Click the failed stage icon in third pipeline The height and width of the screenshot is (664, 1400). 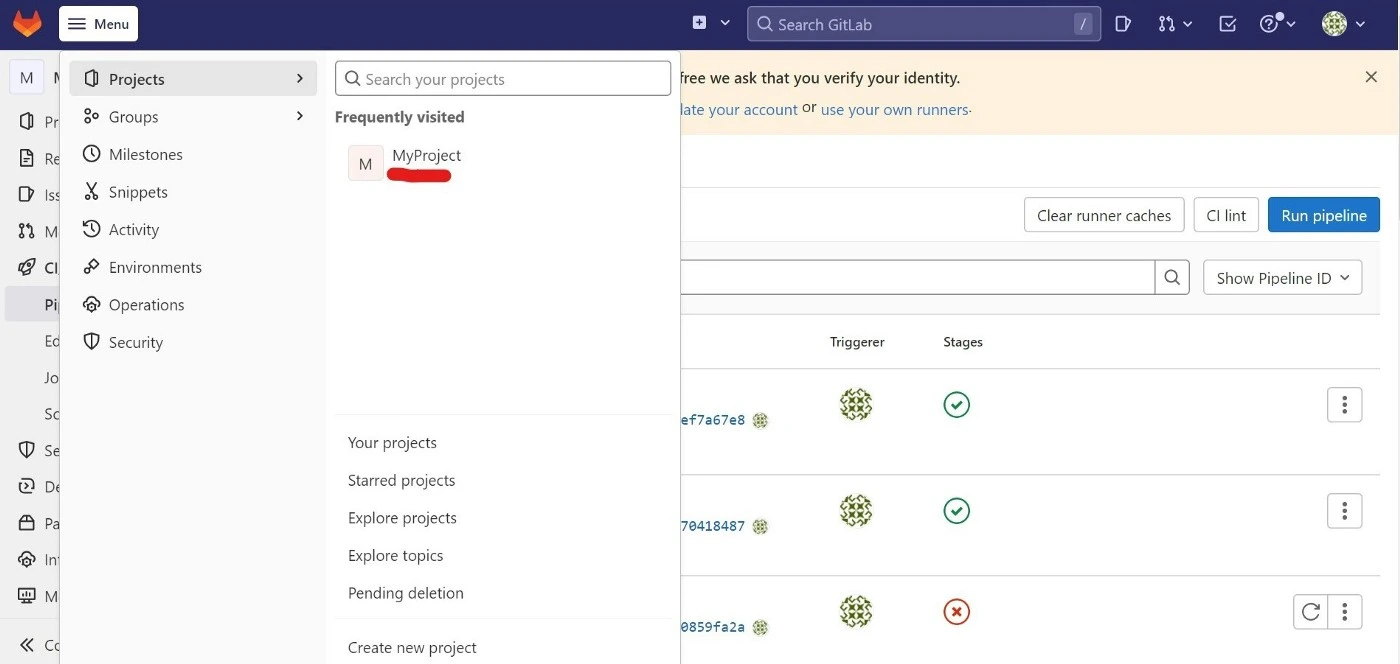956,611
